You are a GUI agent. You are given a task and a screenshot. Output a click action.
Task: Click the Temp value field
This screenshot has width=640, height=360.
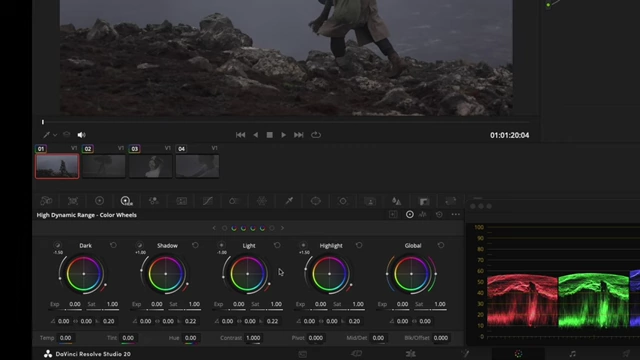(66, 338)
